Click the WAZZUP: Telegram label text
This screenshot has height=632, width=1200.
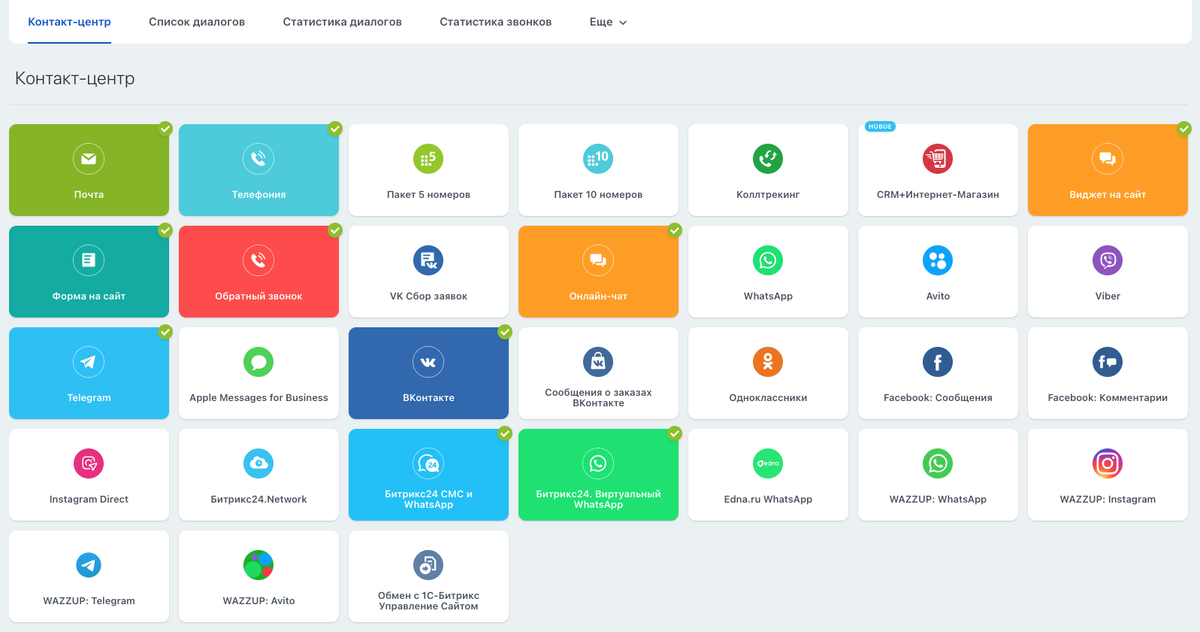[88, 601]
